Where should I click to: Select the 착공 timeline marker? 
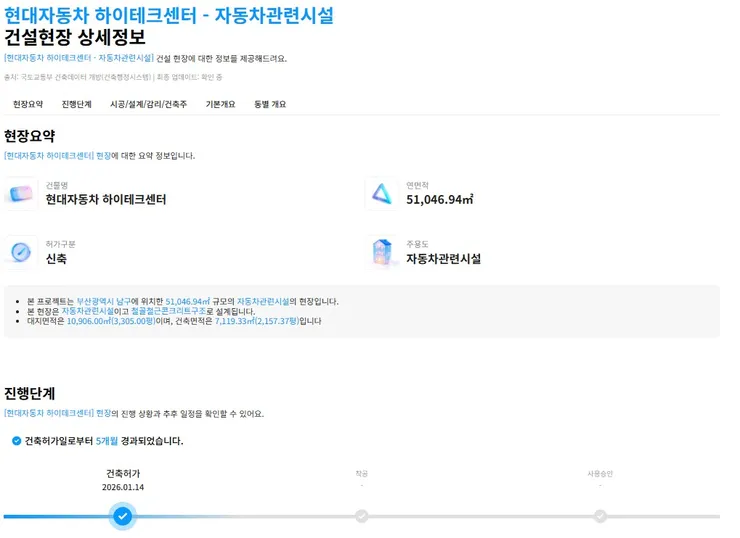click(x=362, y=516)
